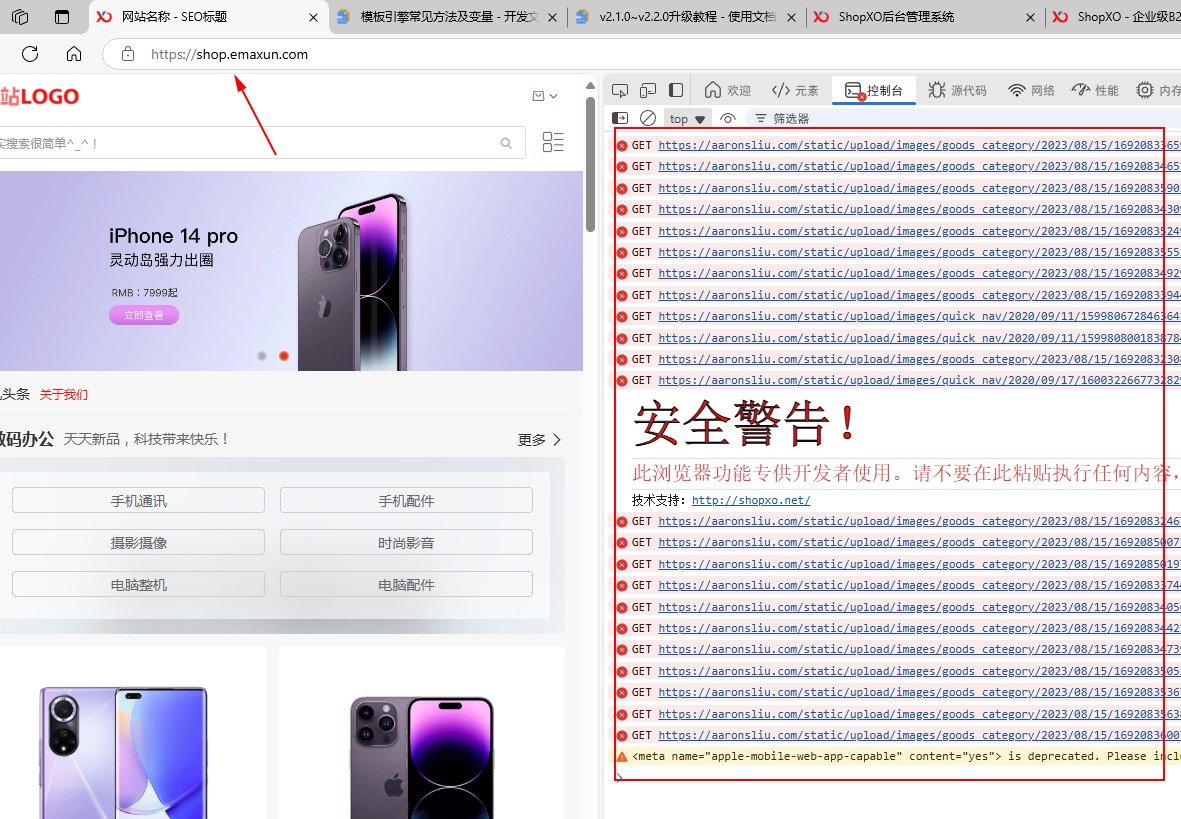Click the apple-mobile-web-app-capable deprecation message
This screenshot has height=819, width=1181.
[906, 756]
